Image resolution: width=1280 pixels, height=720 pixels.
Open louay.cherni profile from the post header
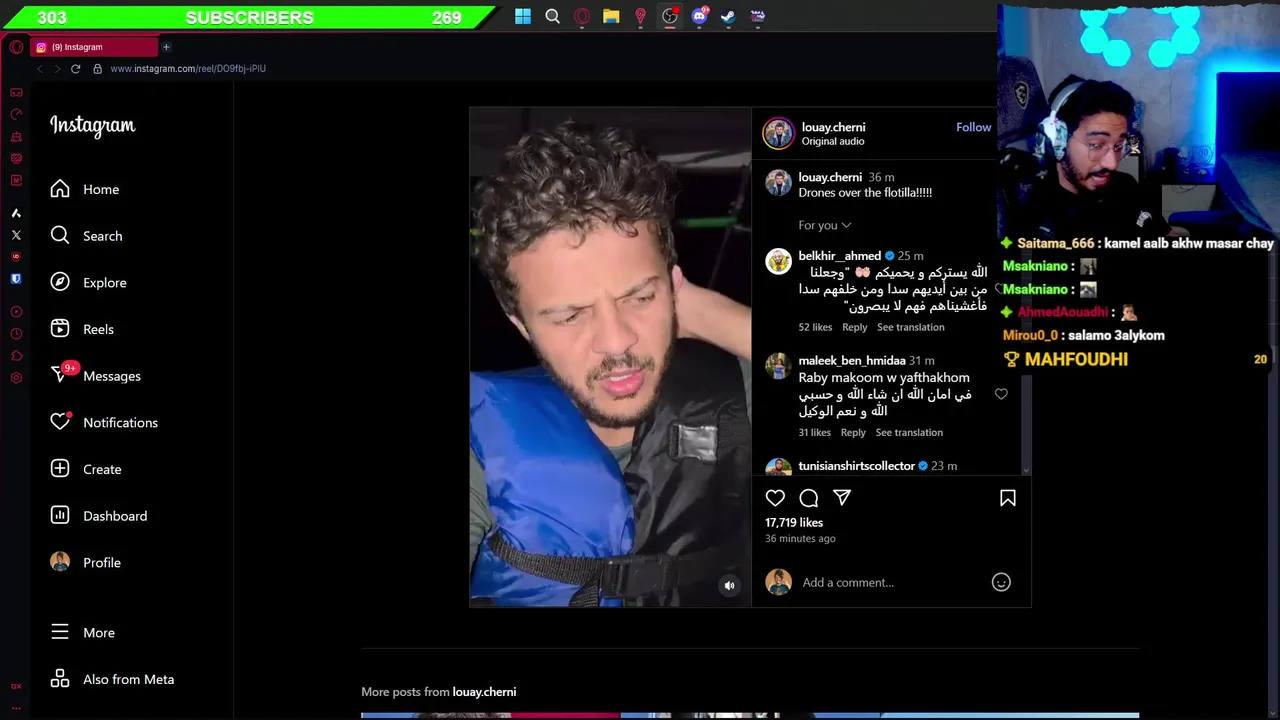coord(833,127)
